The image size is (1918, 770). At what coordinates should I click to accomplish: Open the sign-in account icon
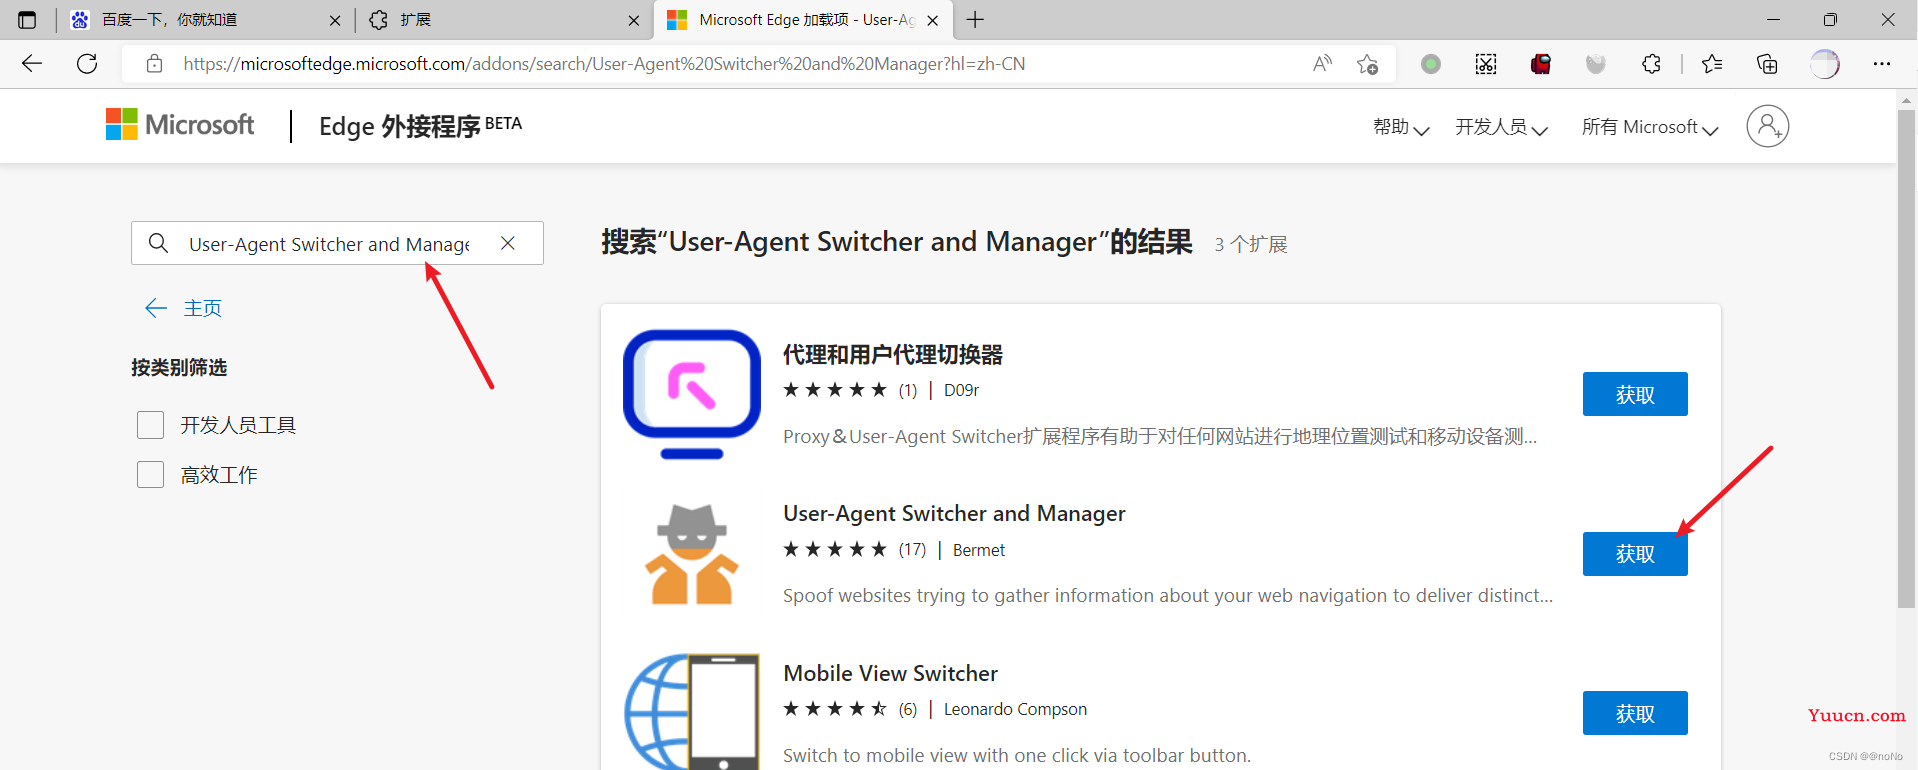tap(1768, 126)
